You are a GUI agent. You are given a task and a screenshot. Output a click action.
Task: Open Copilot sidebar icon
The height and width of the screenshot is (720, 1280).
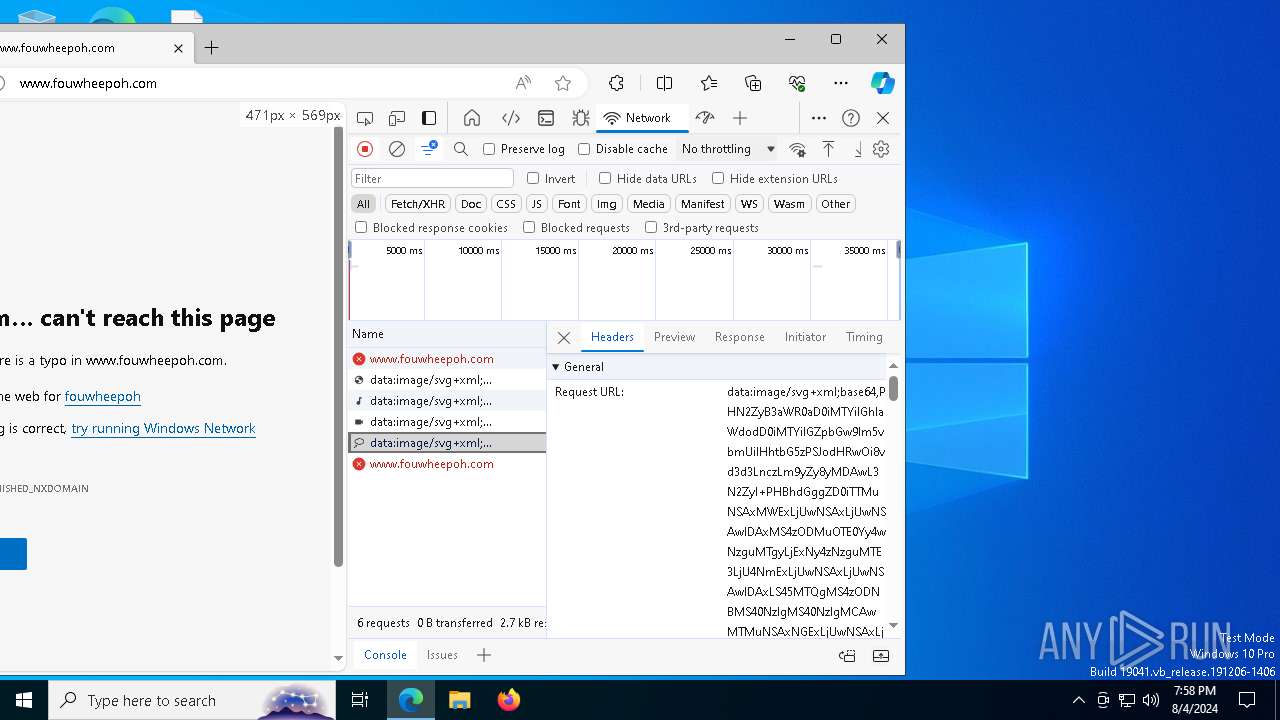[x=882, y=83]
